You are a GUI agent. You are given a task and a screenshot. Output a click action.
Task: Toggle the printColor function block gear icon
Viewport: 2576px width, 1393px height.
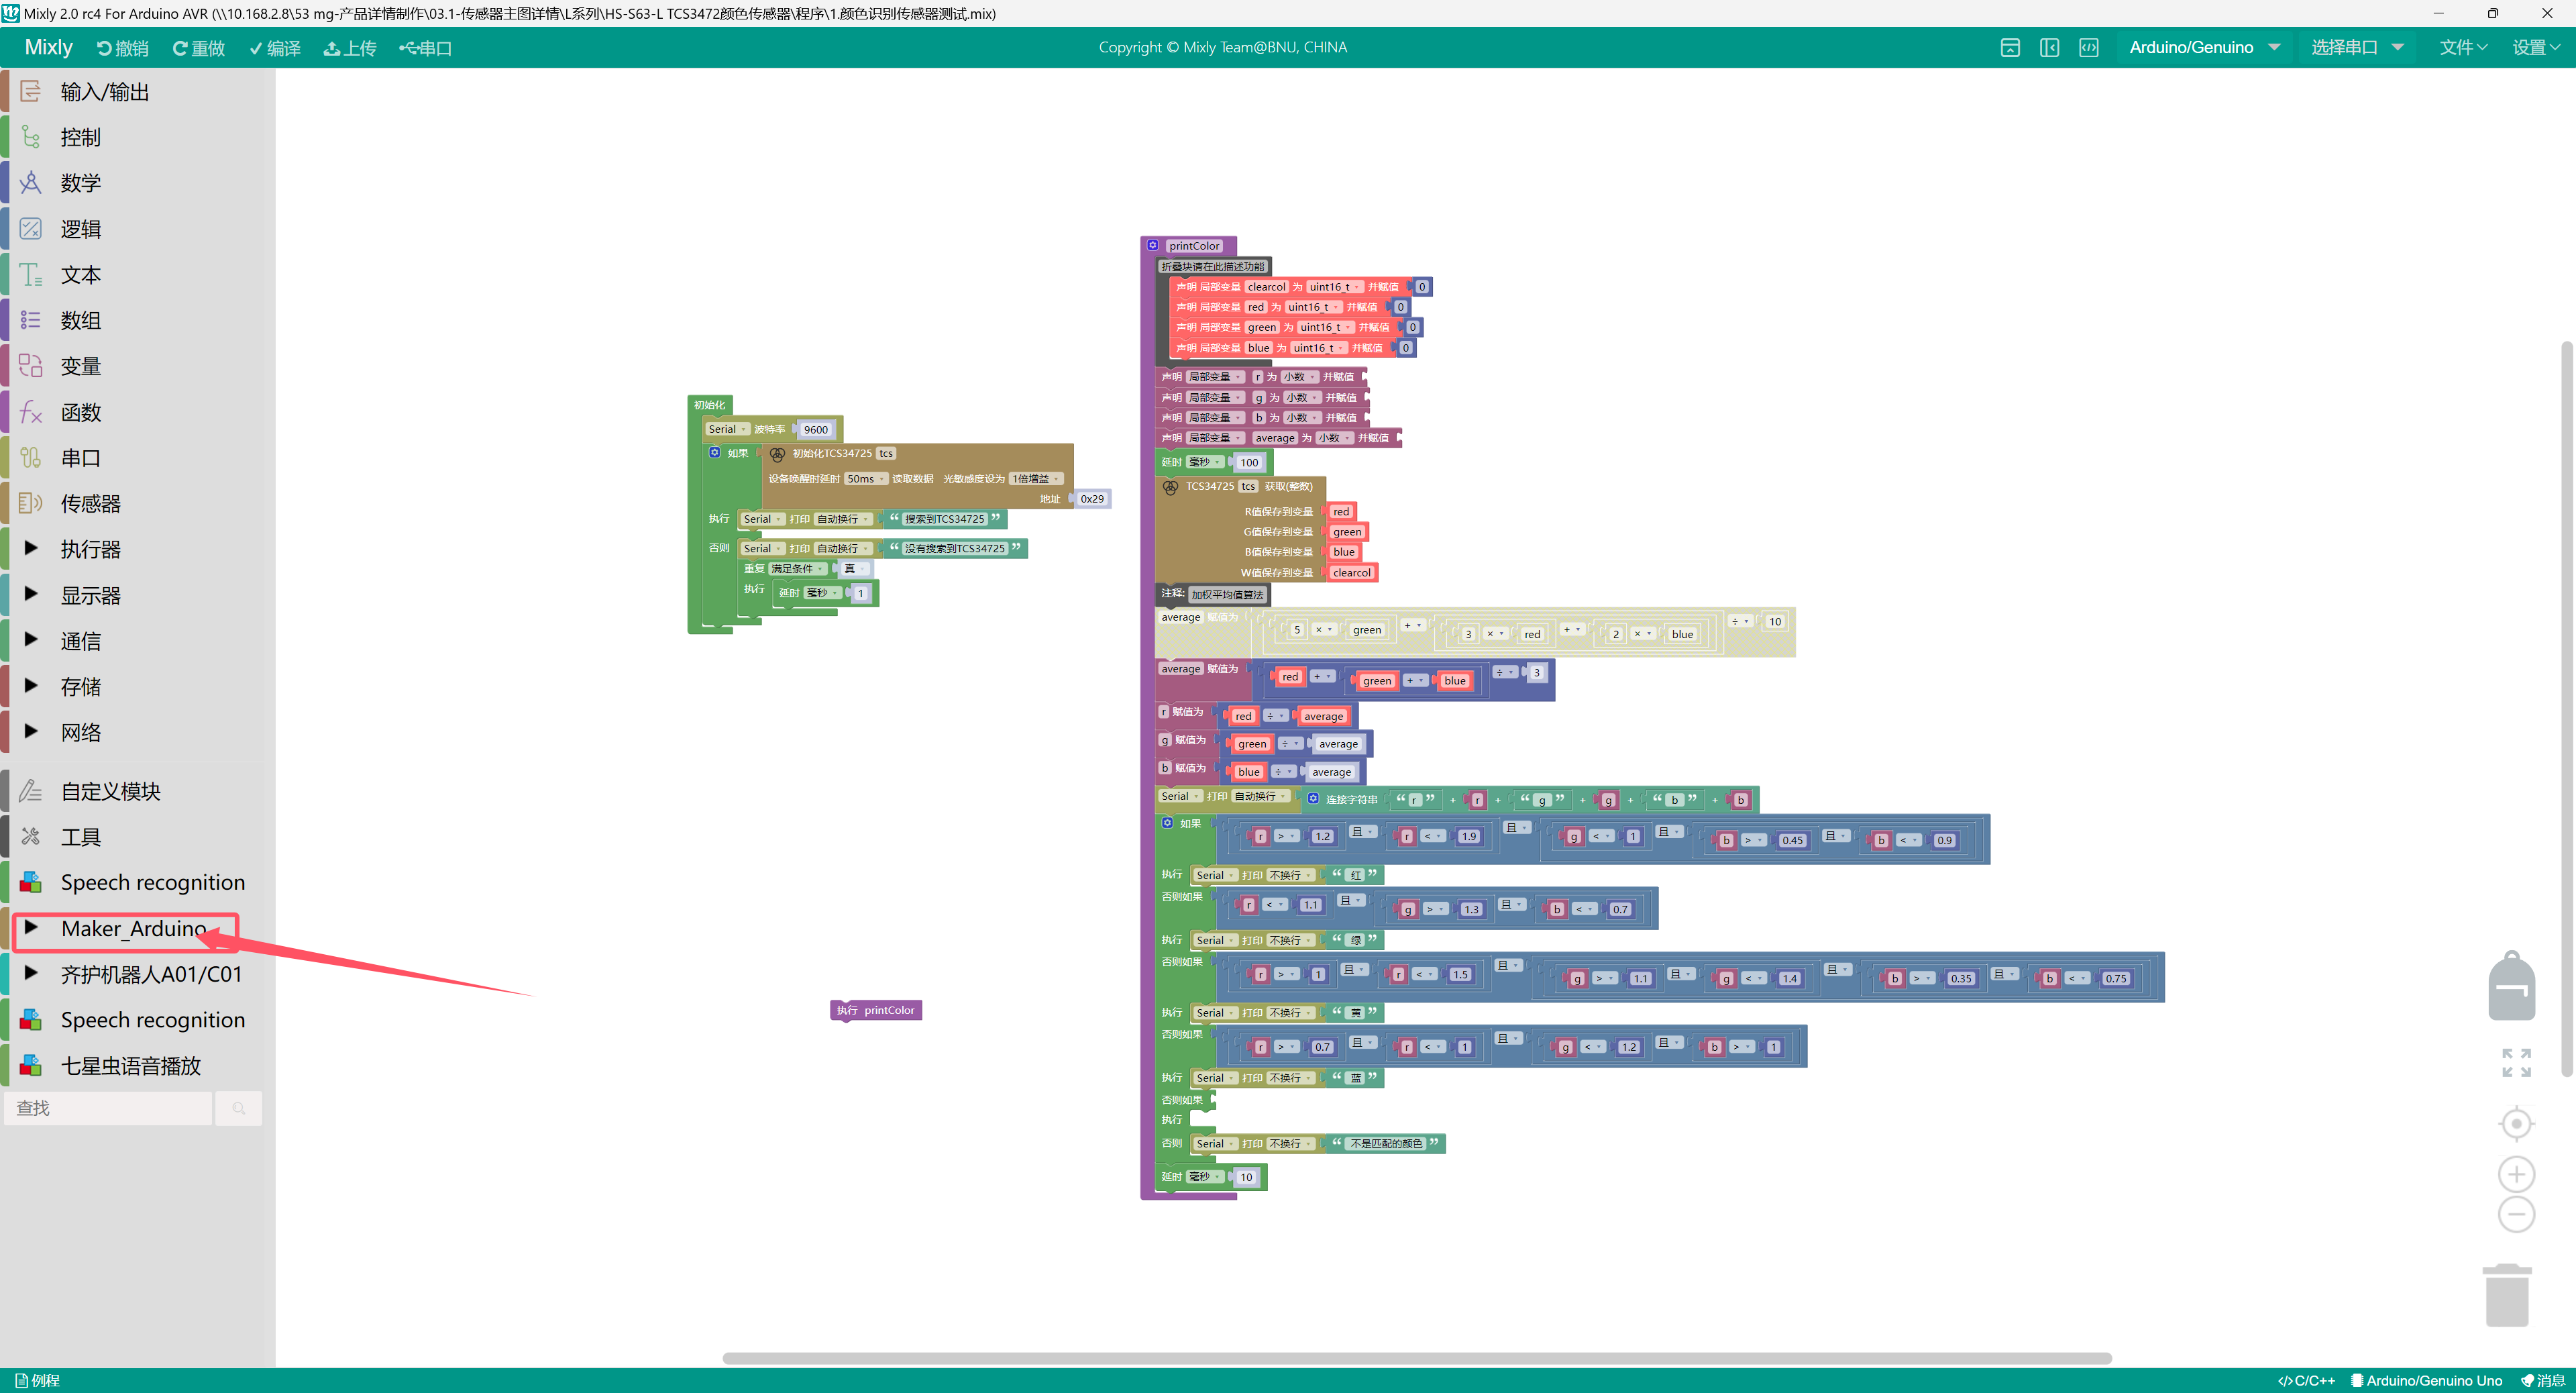coord(1153,245)
